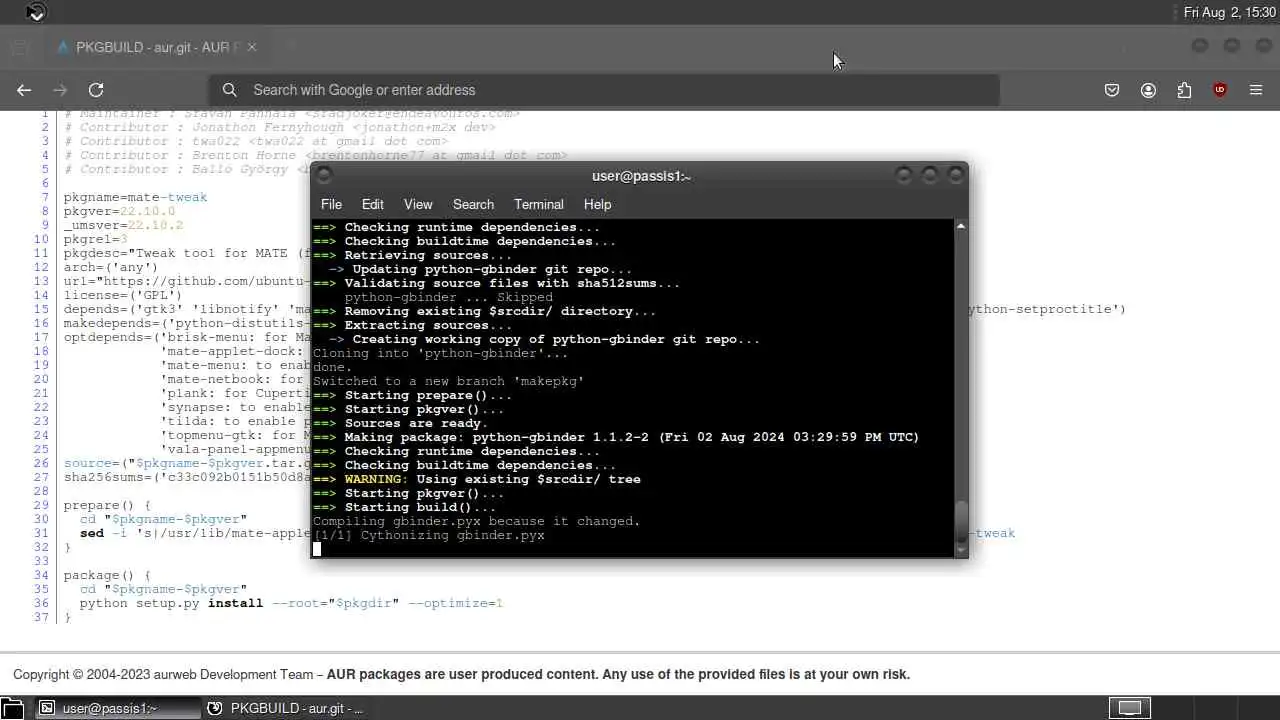Click the terminal scrollbar up arrow
Screen dimensions: 1280x720
pyautogui.click(x=961, y=226)
